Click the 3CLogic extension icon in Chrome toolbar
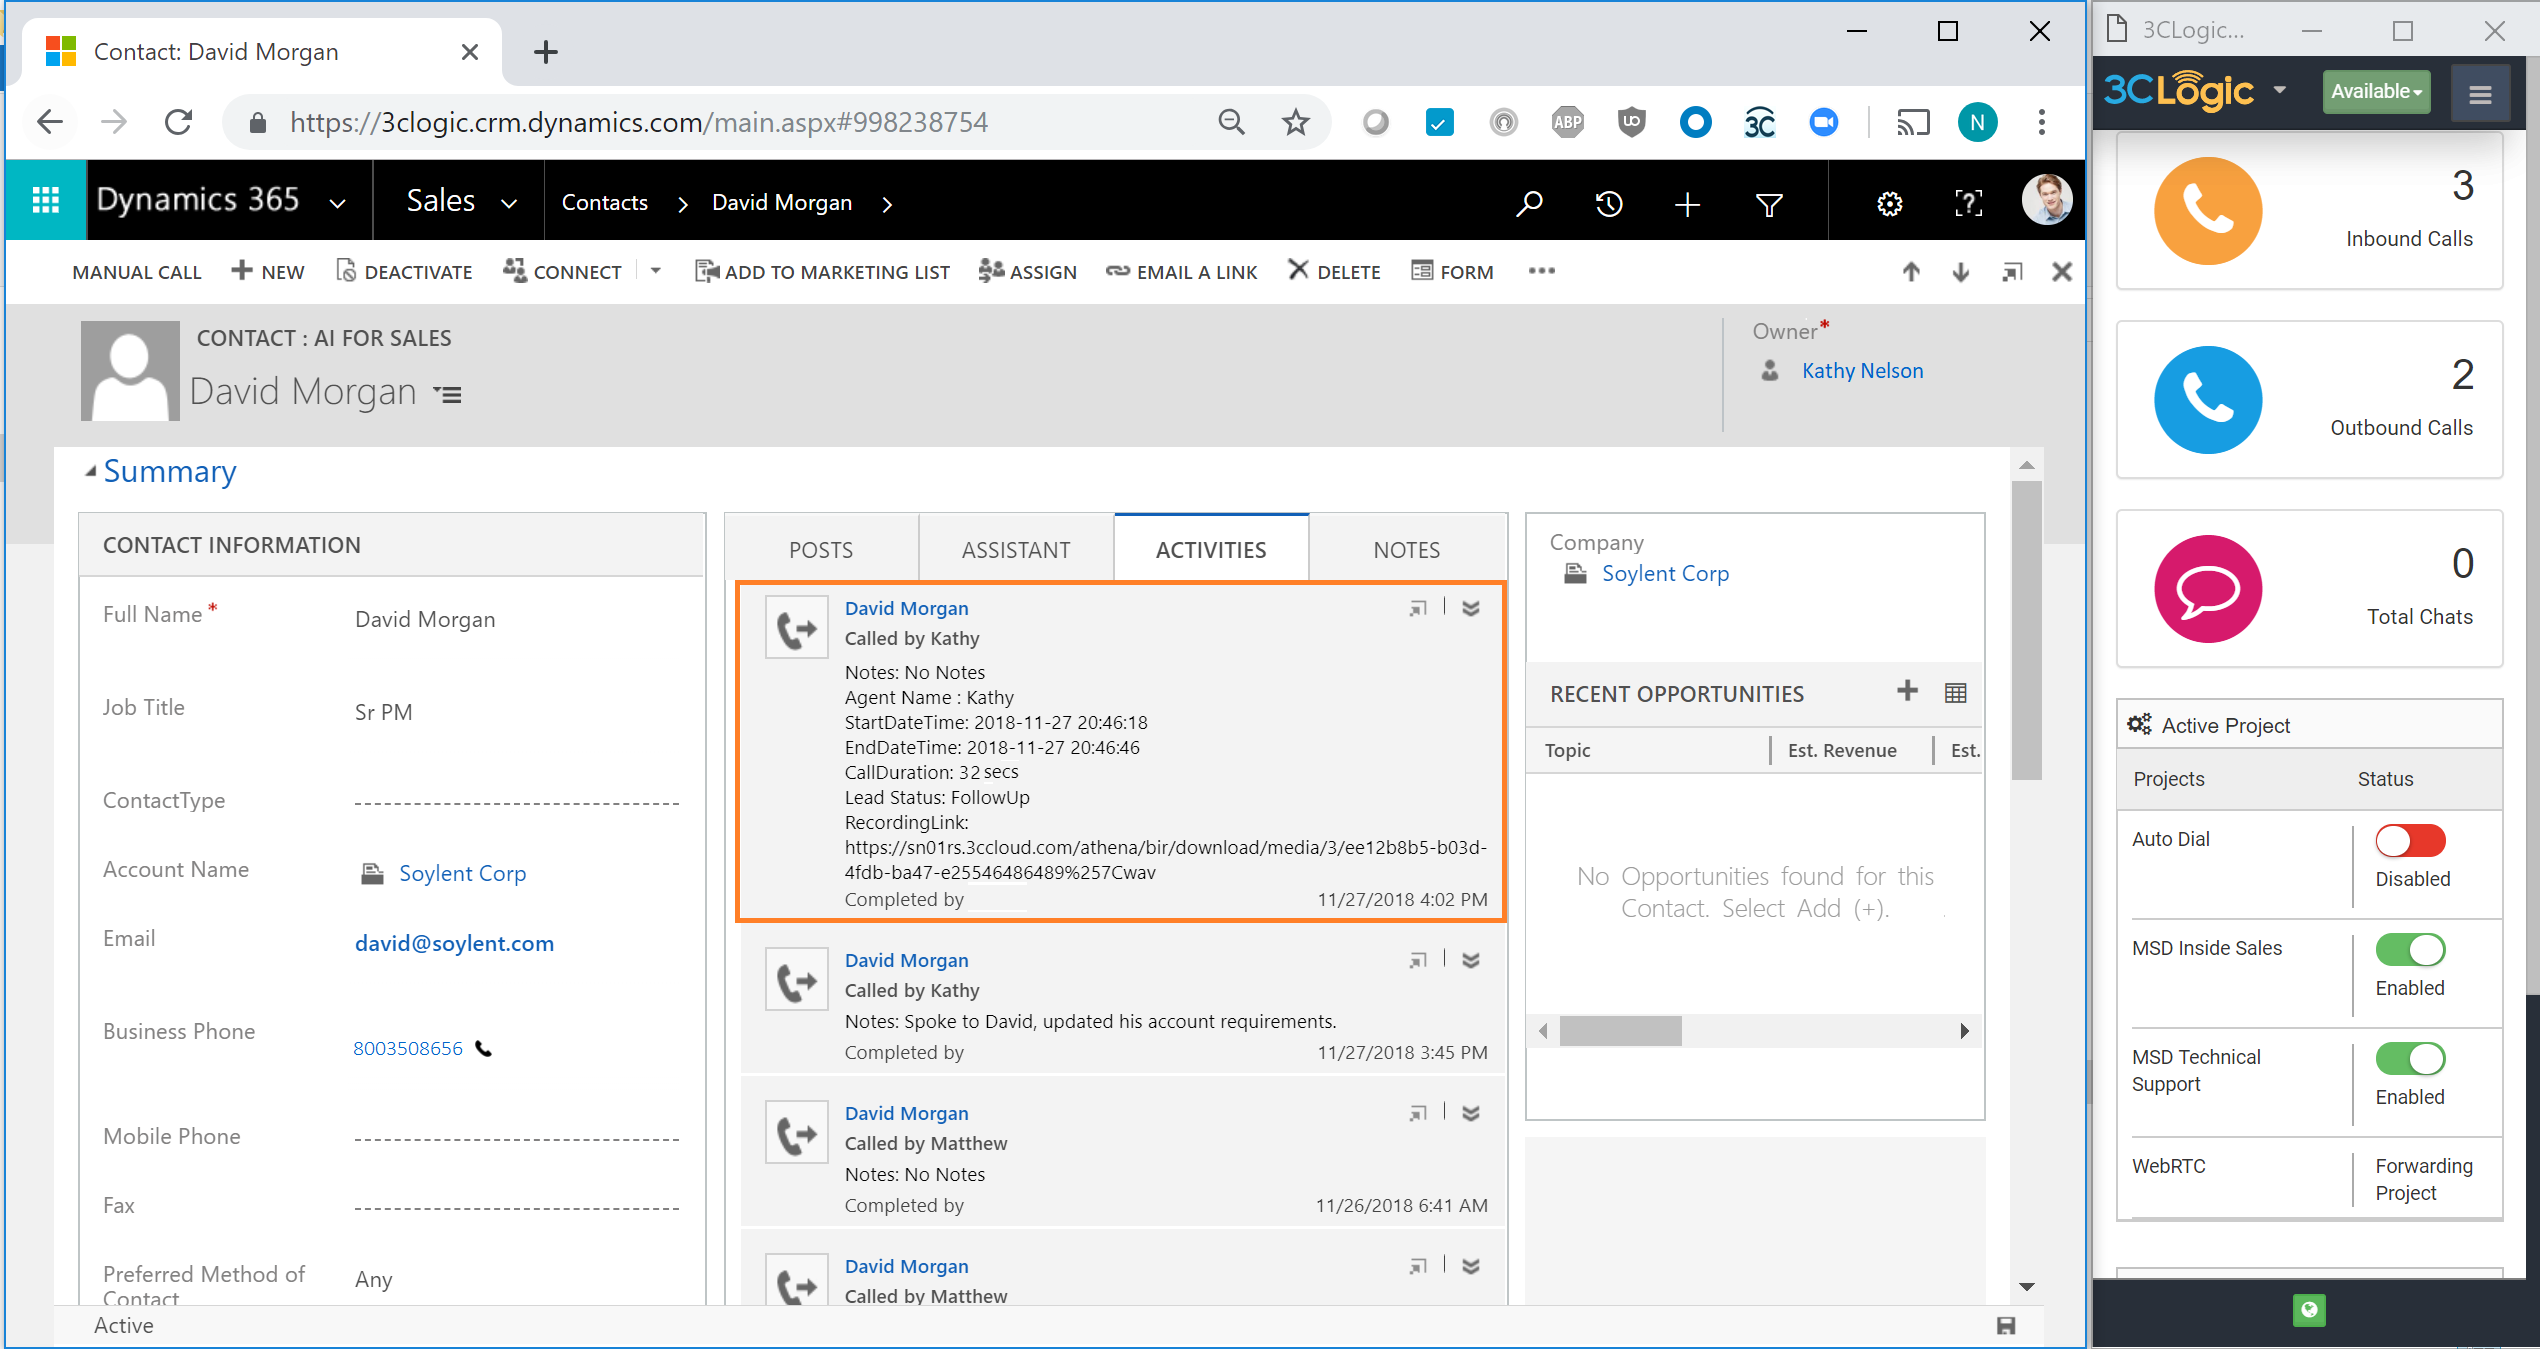Viewport: 2540px width, 1349px height. (1760, 123)
